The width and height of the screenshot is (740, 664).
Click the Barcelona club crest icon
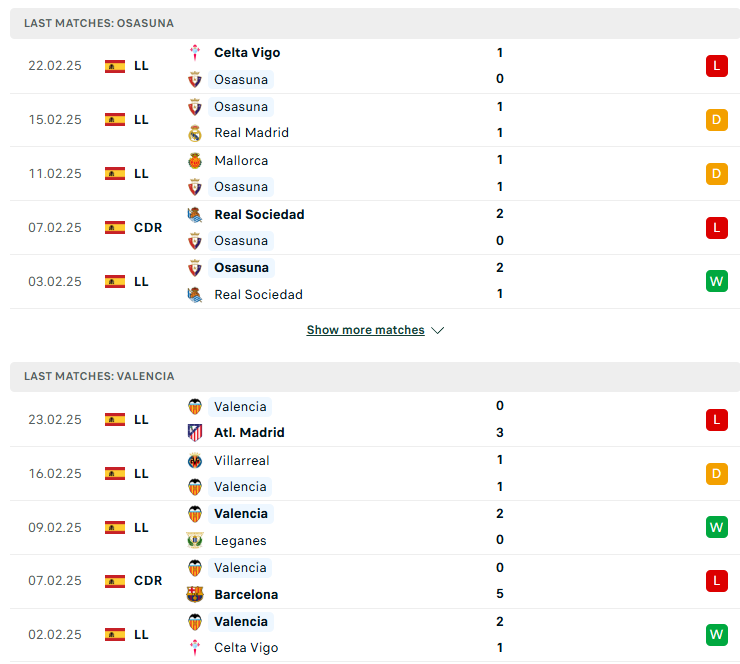click(x=194, y=594)
